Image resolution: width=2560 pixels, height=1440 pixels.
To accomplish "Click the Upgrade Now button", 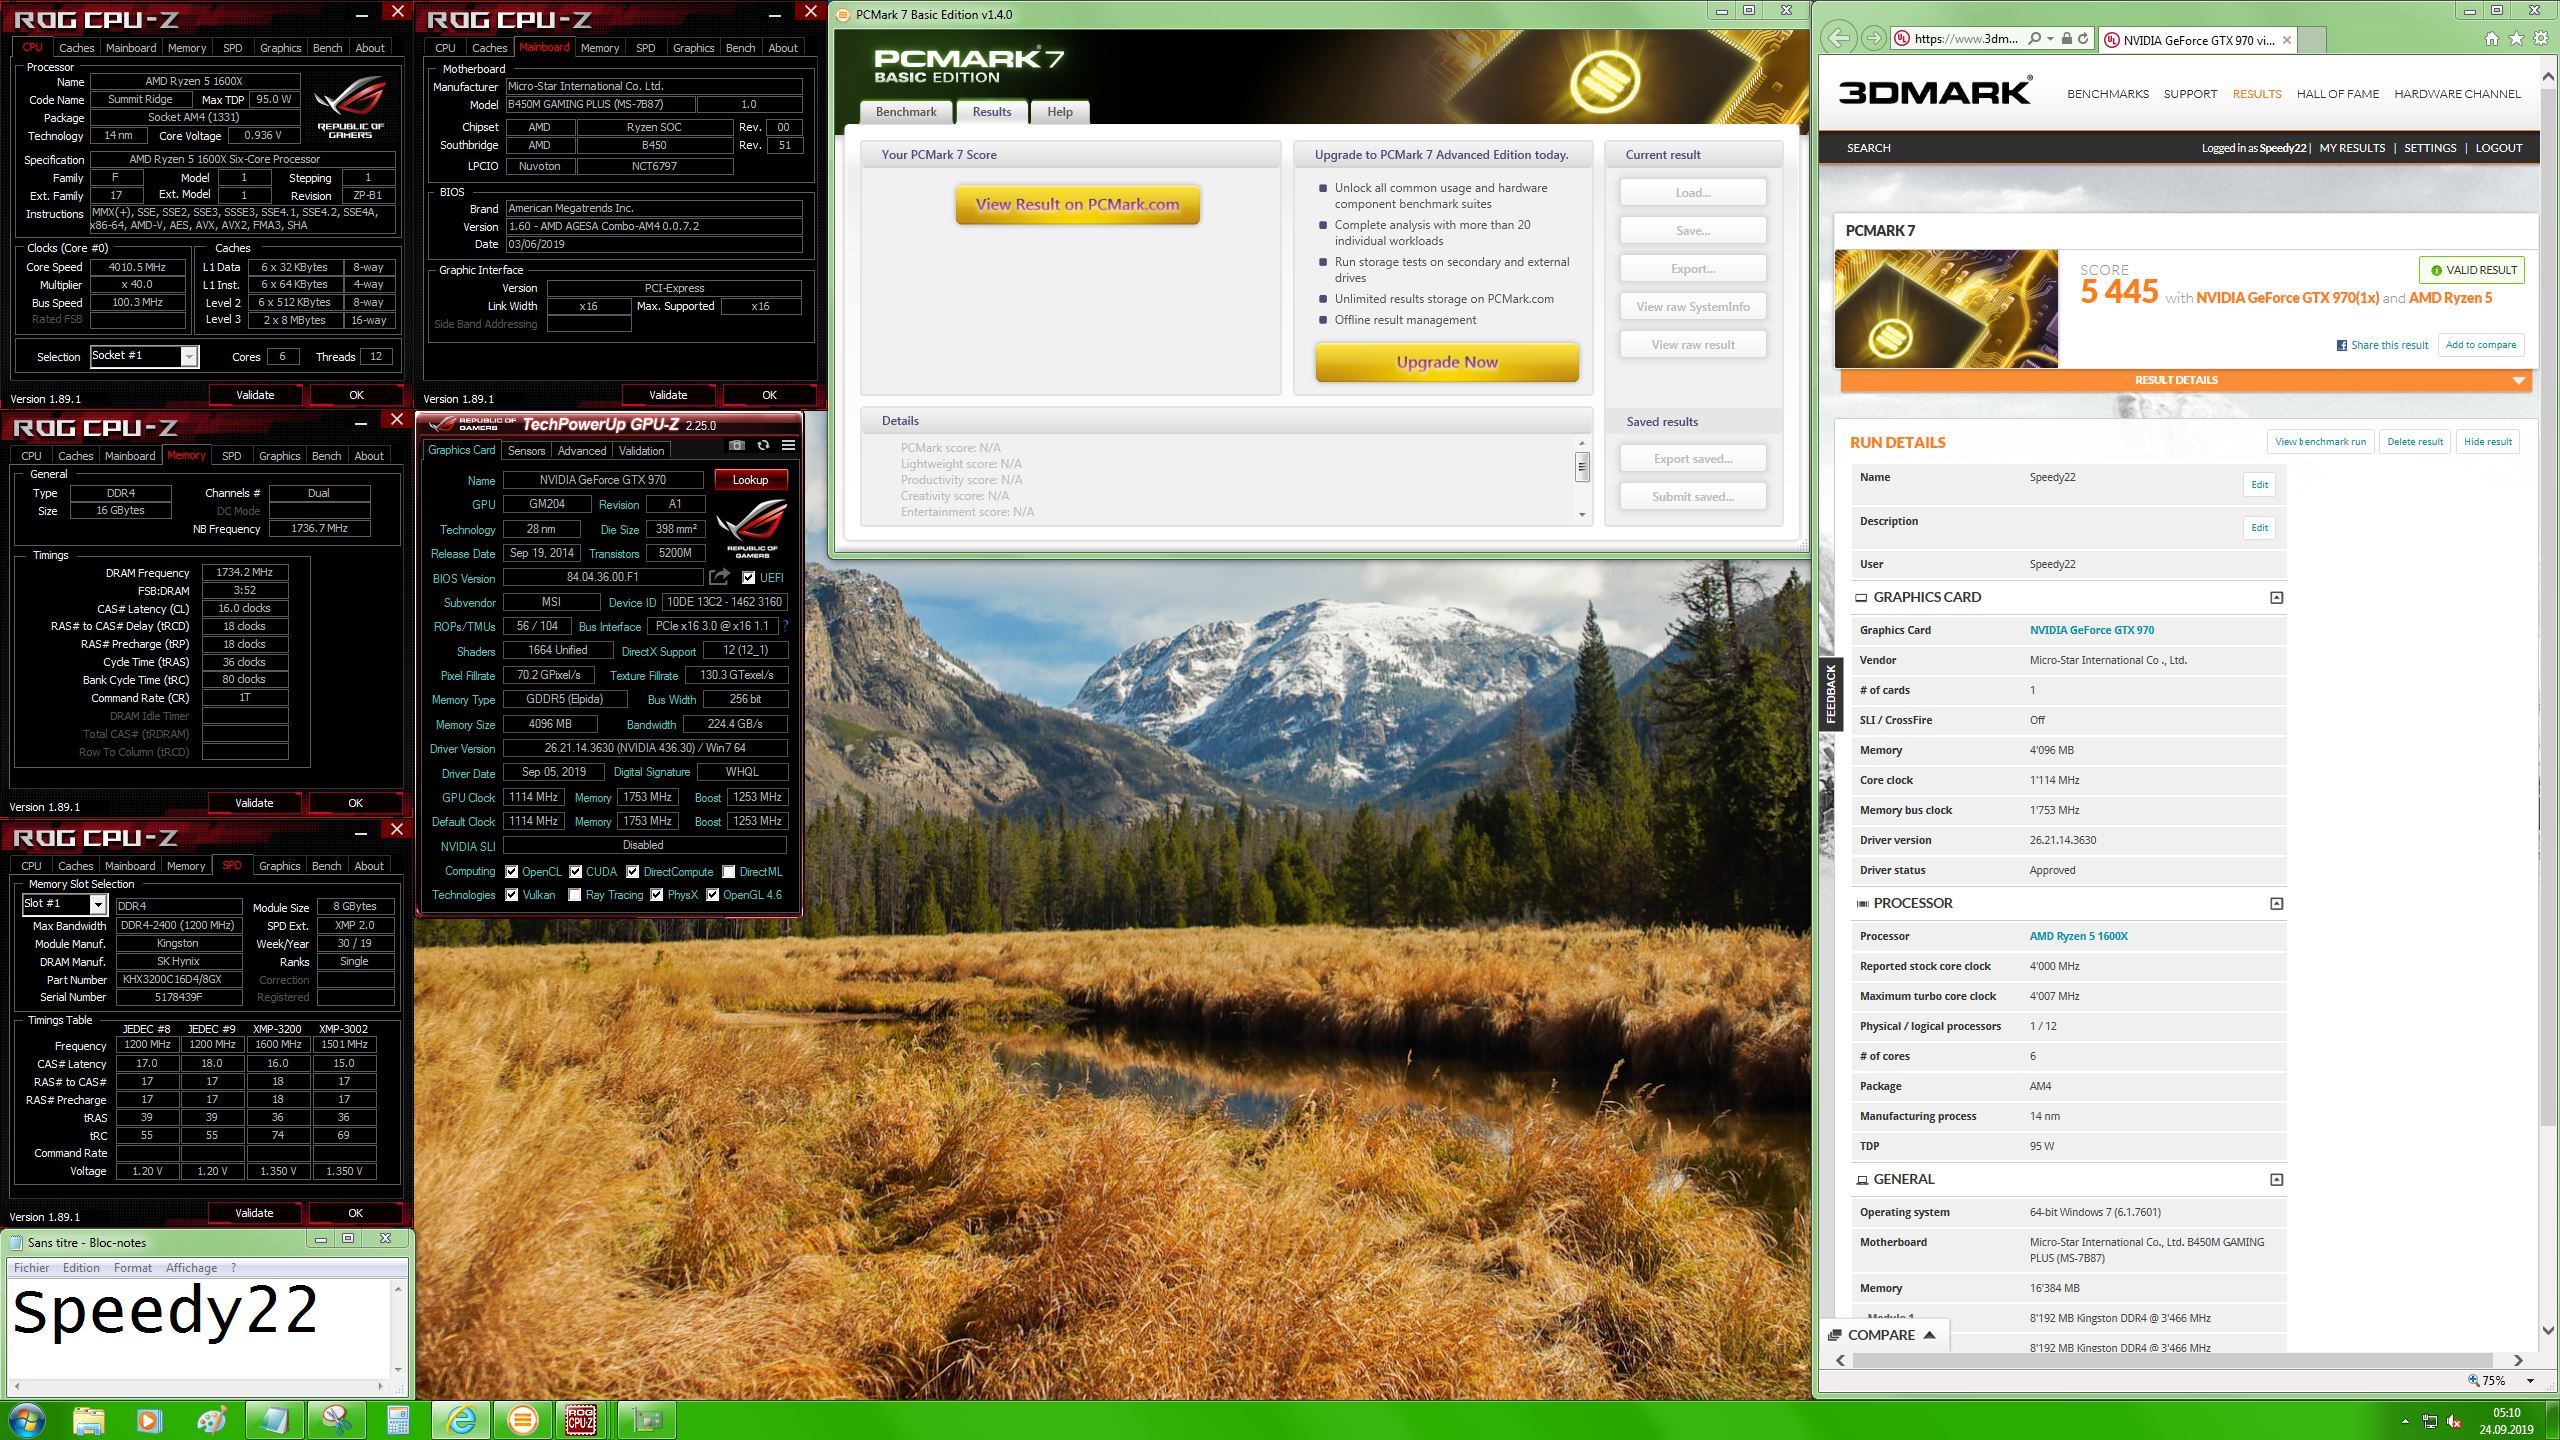I will pos(1446,362).
